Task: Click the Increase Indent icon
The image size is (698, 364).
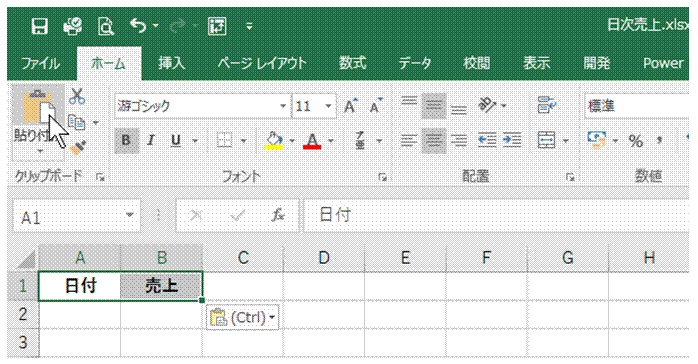Action: [512, 141]
